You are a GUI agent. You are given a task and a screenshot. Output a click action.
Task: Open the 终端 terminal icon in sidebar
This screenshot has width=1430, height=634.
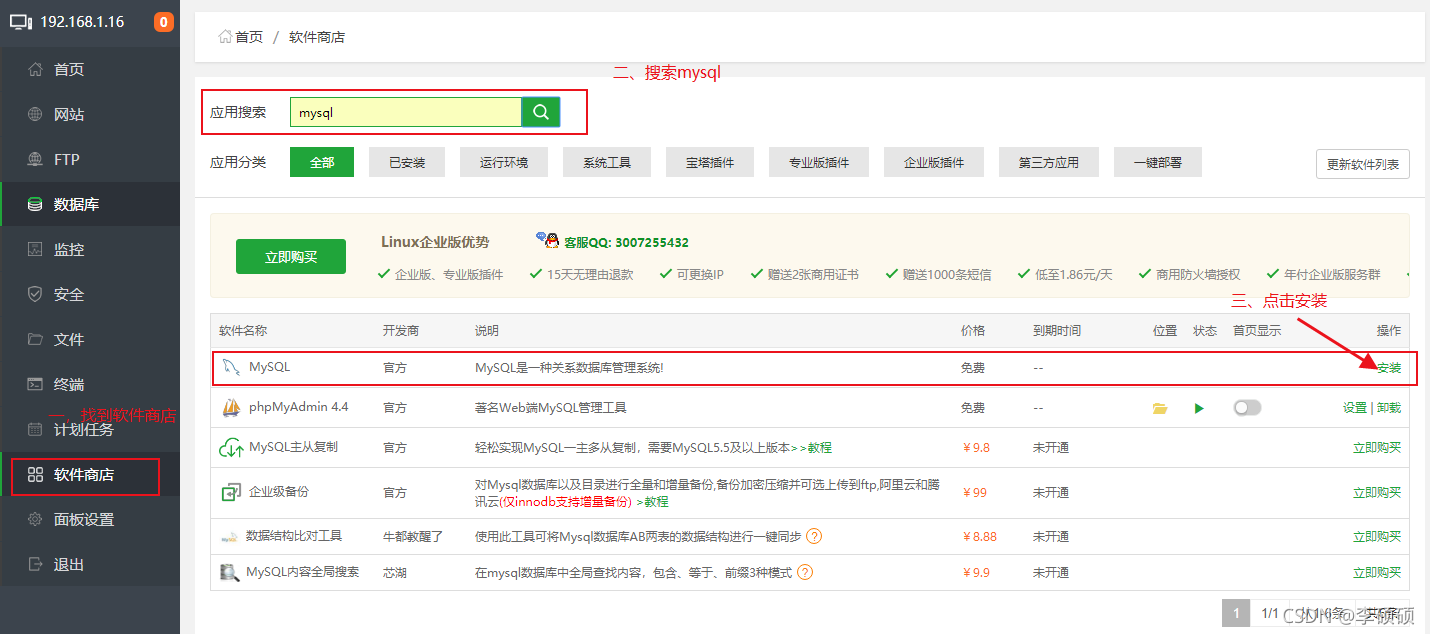[x=35, y=385]
